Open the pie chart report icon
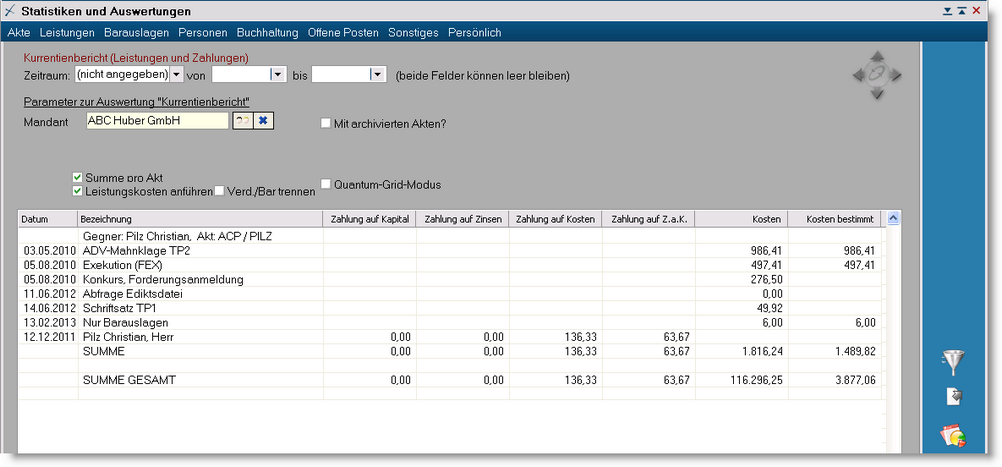 pos(953,436)
